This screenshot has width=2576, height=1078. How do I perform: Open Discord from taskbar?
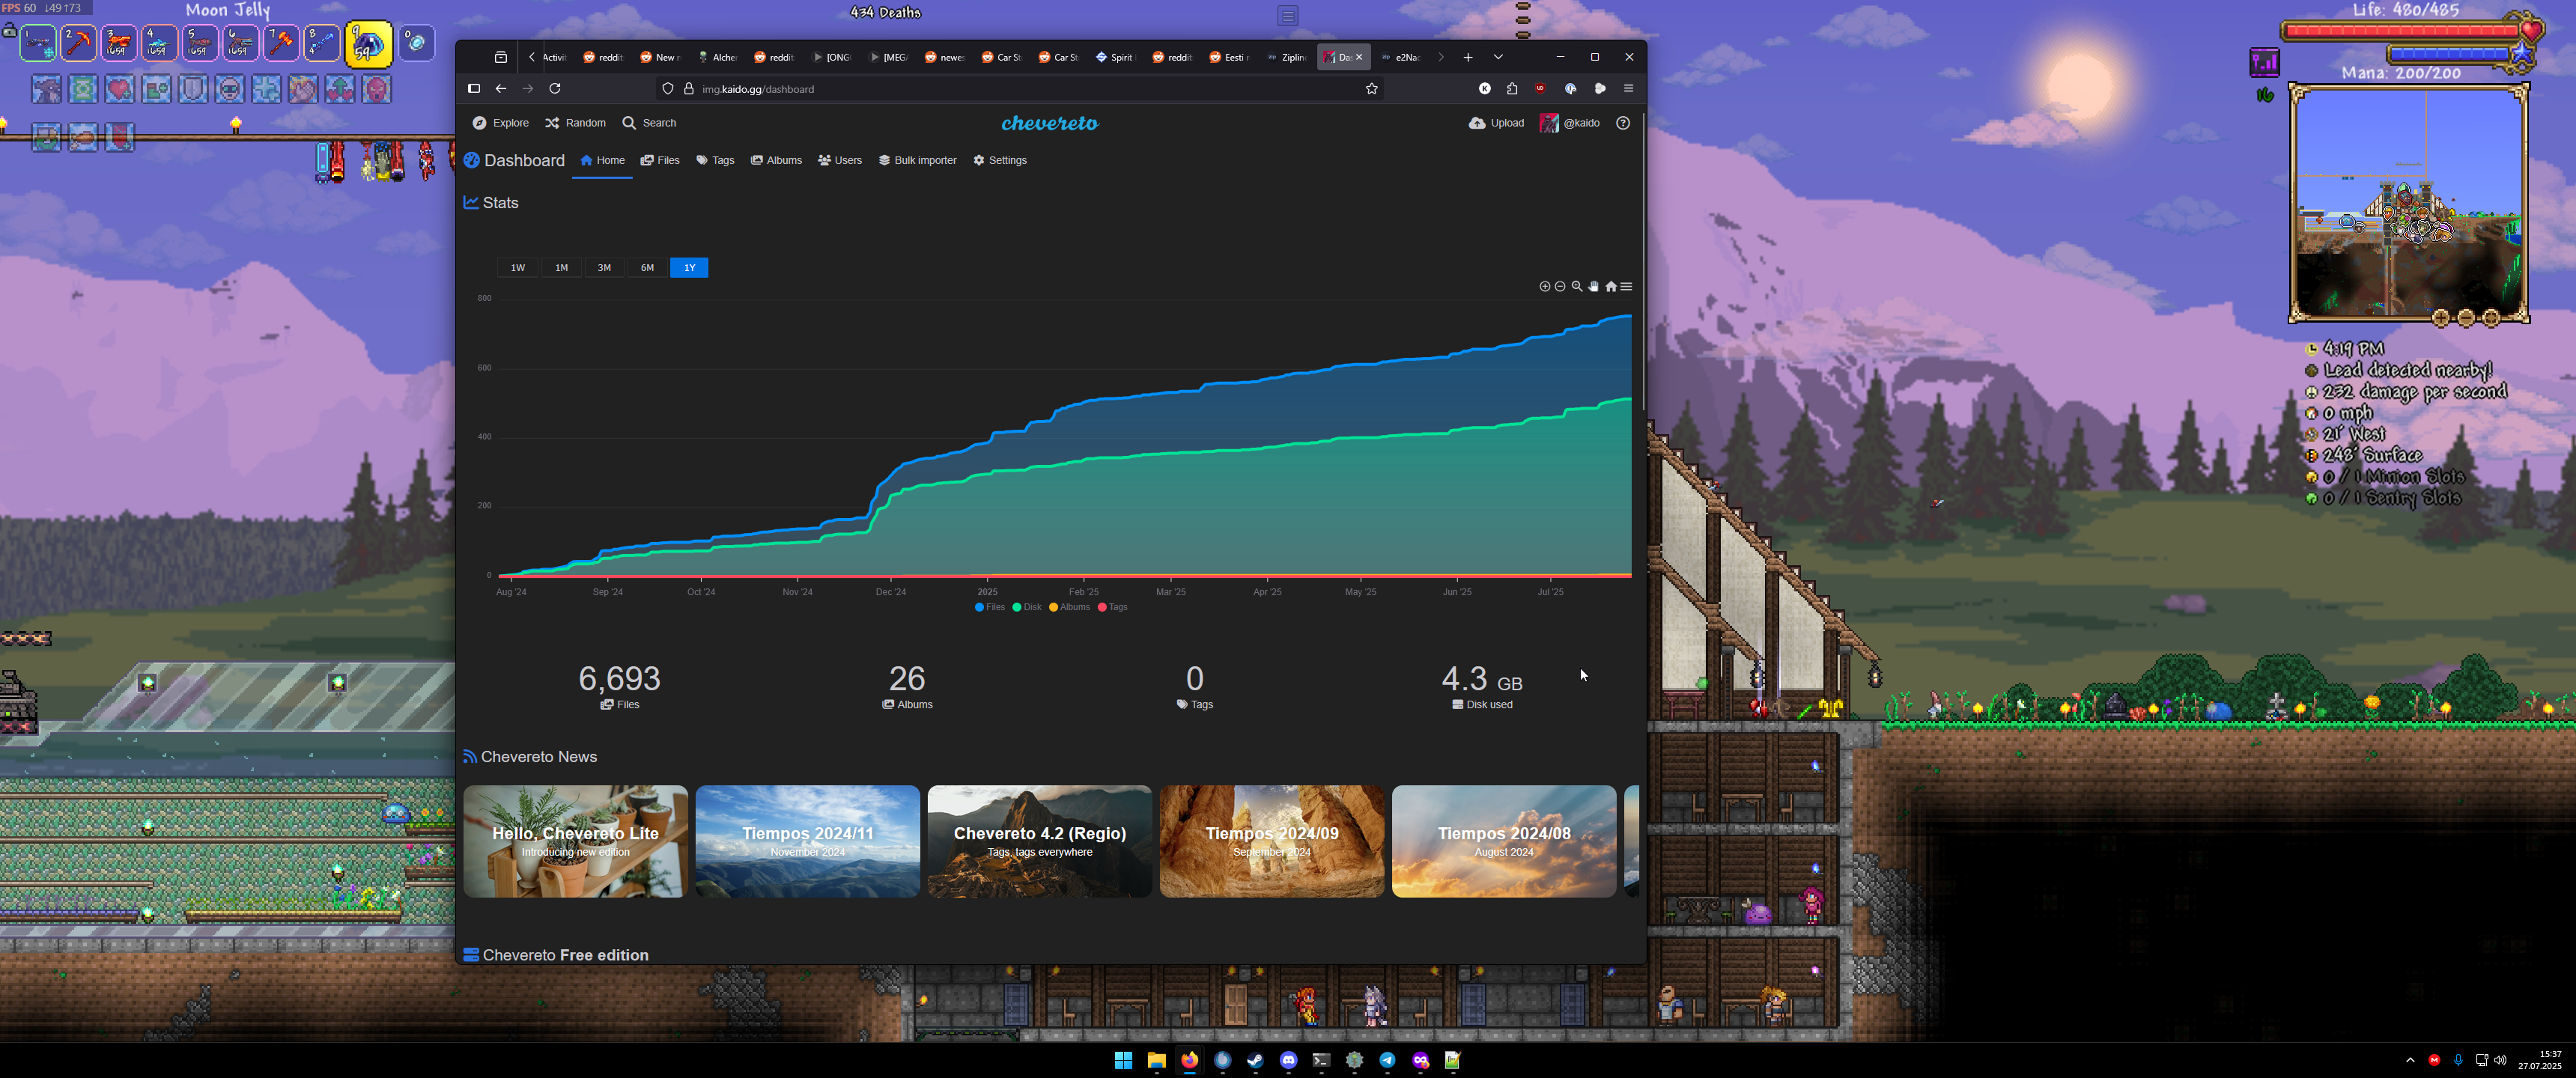(x=1288, y=1061)
